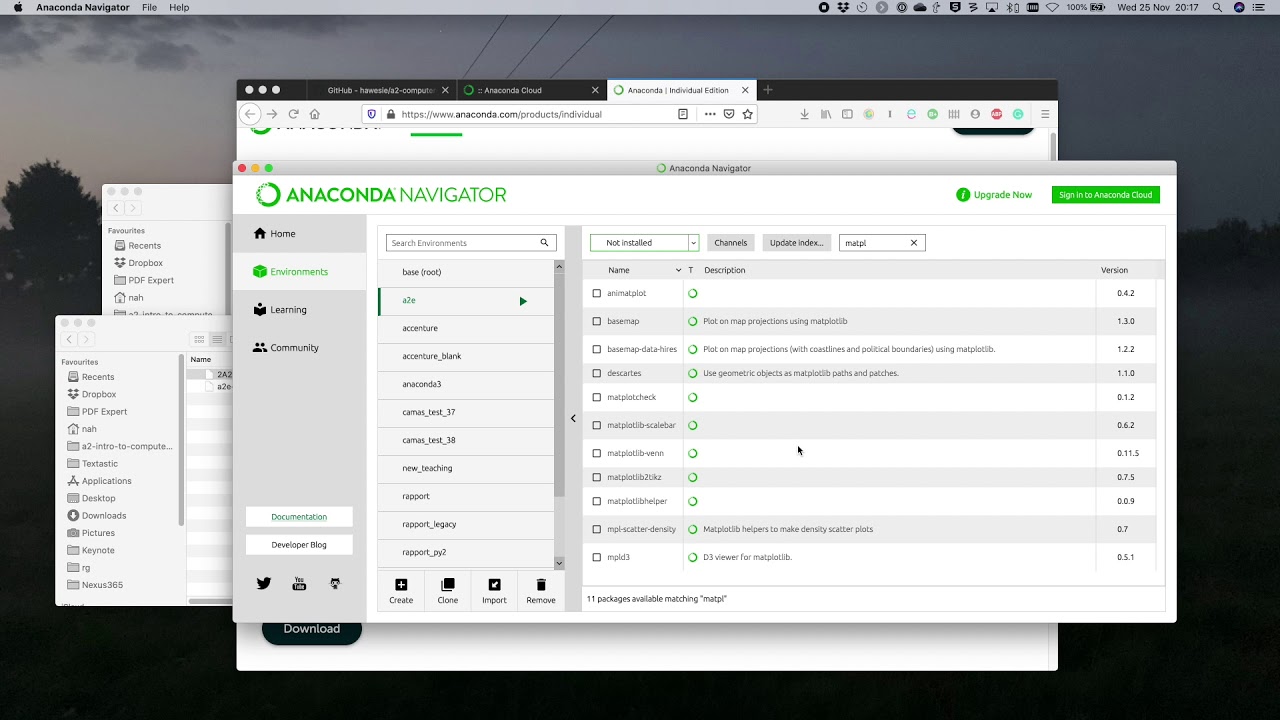This screenshot has height=720, width=1280.
Task: Open the browser hamburger menu
Action: click(1045, 114)
